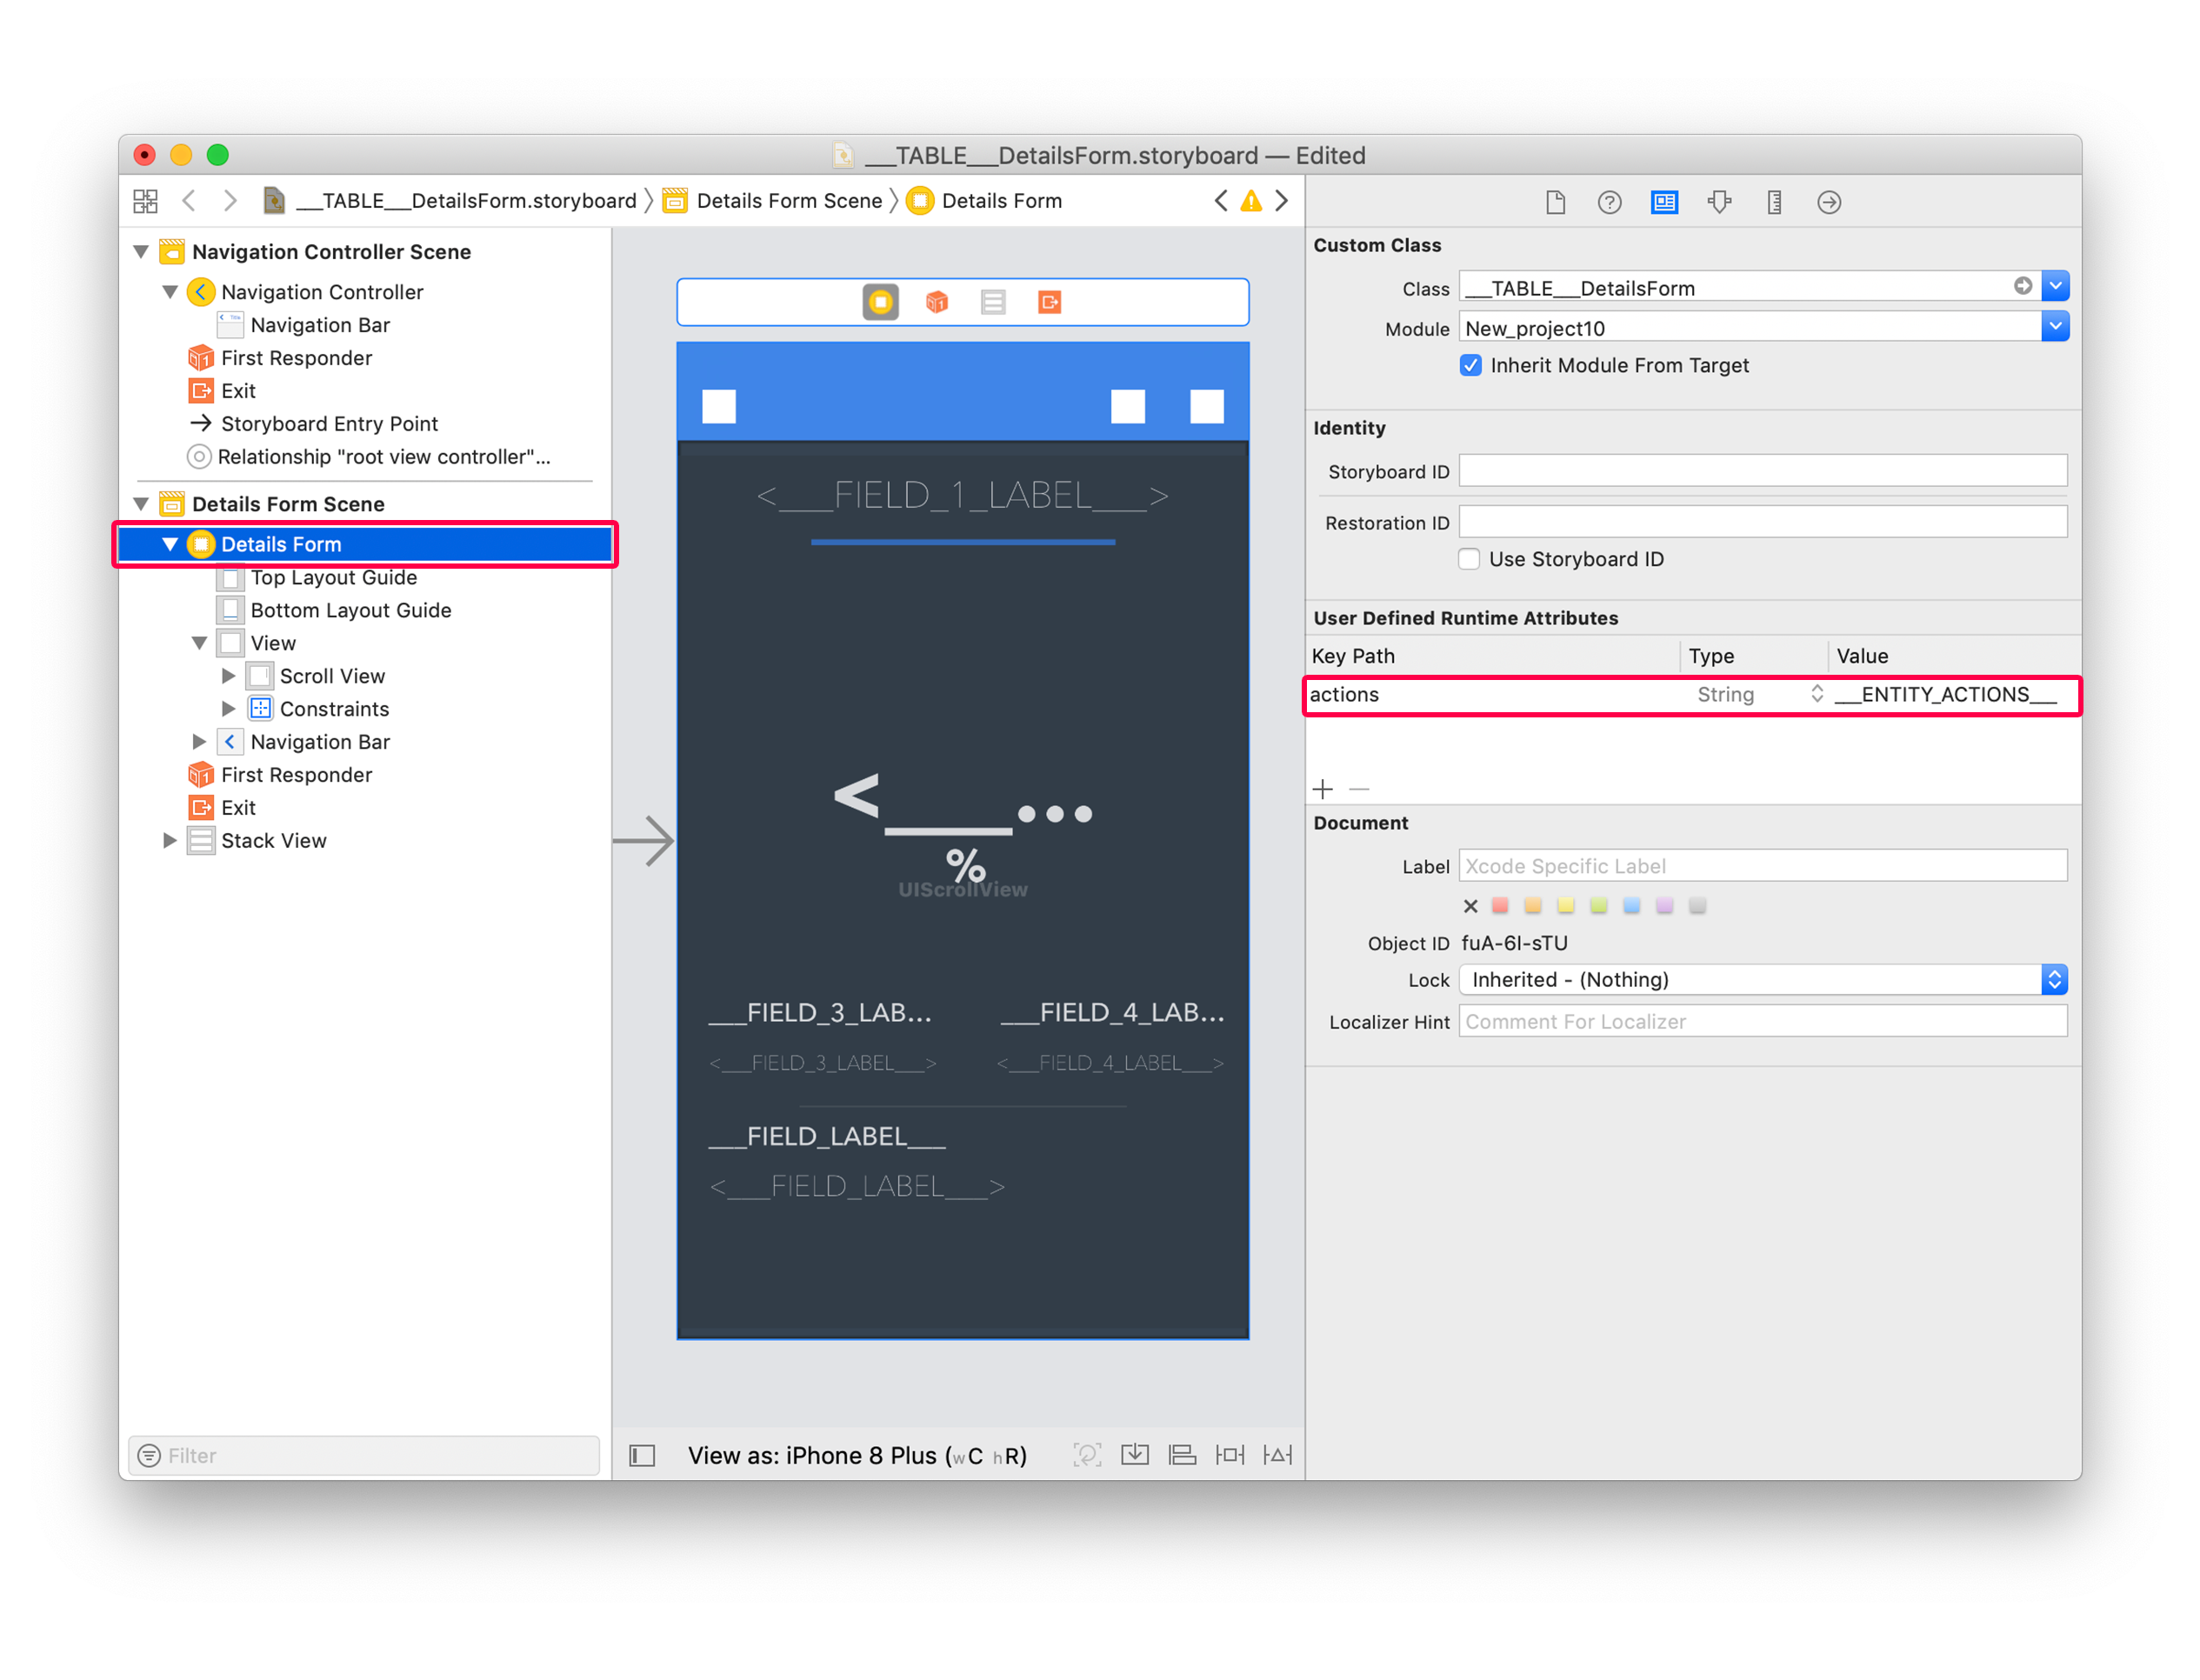The width and height of the screenshot is (2200, 1680).
Task: Jump to class definition arrow icon
Action: [2022, 286]
